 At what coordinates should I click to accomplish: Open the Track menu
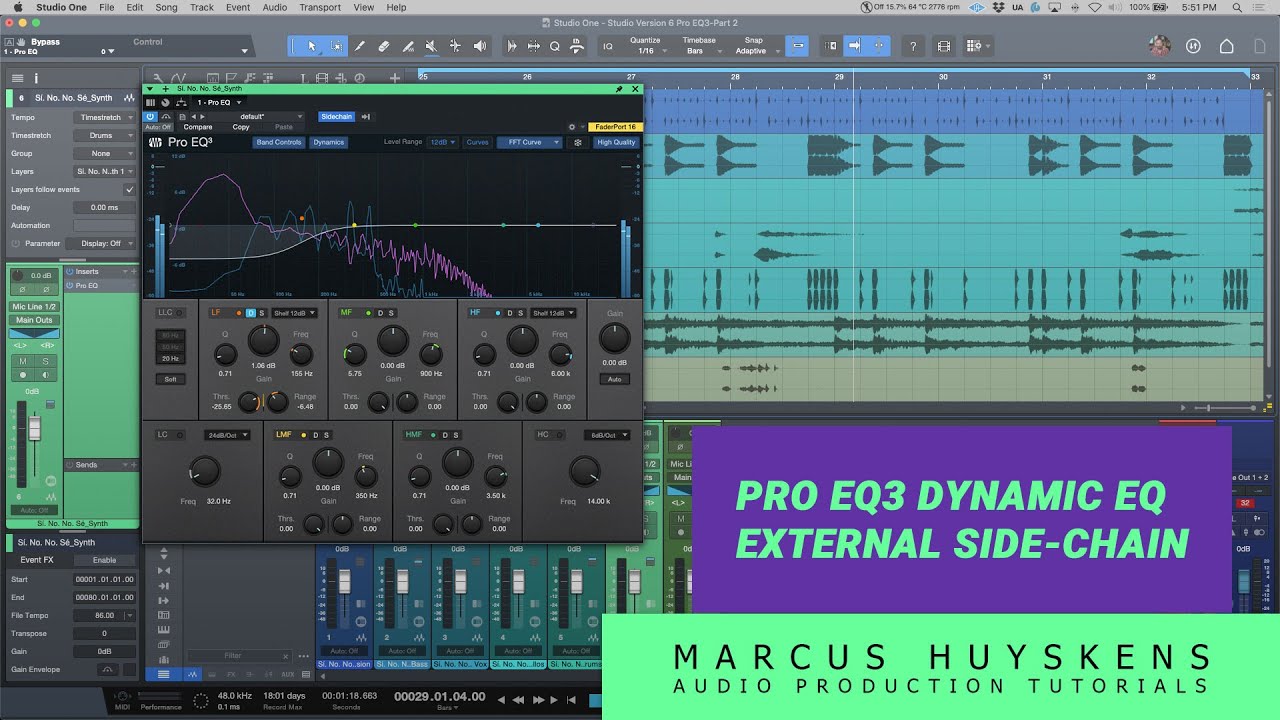202,7
